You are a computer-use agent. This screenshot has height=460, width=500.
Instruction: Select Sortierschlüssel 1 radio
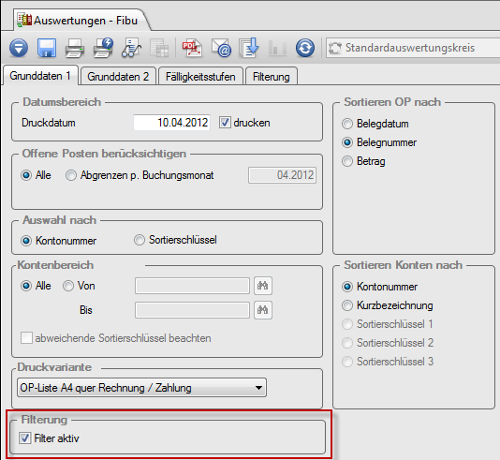click(x=347, y=324)
